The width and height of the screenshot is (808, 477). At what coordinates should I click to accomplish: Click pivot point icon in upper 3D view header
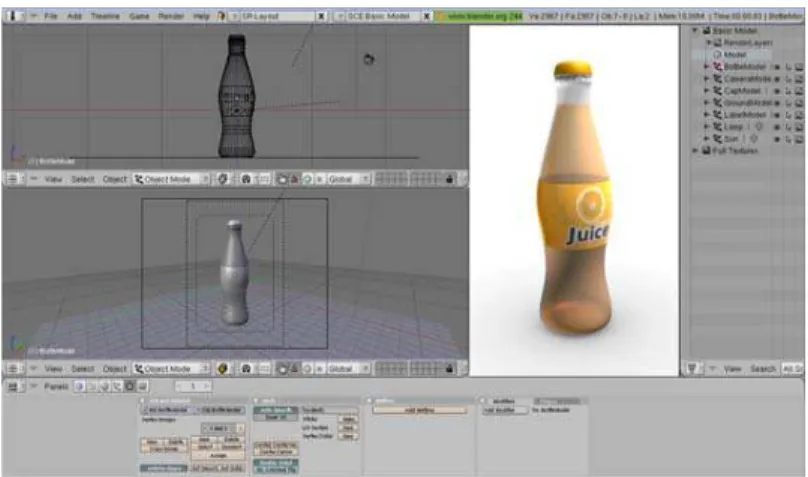coord(246,179)
